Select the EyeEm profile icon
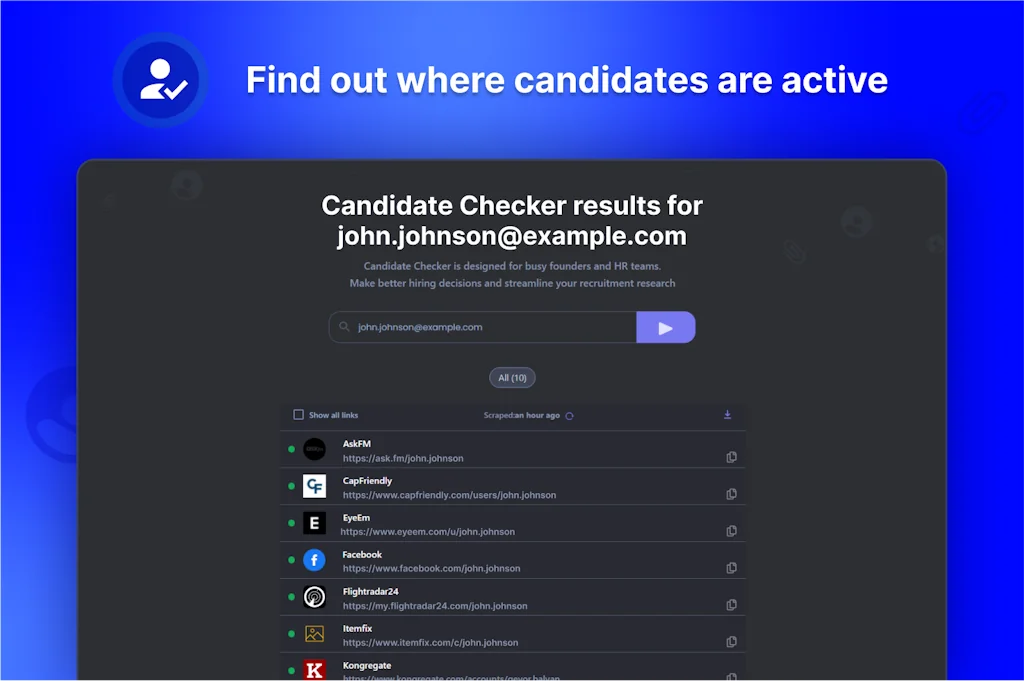 314,523
